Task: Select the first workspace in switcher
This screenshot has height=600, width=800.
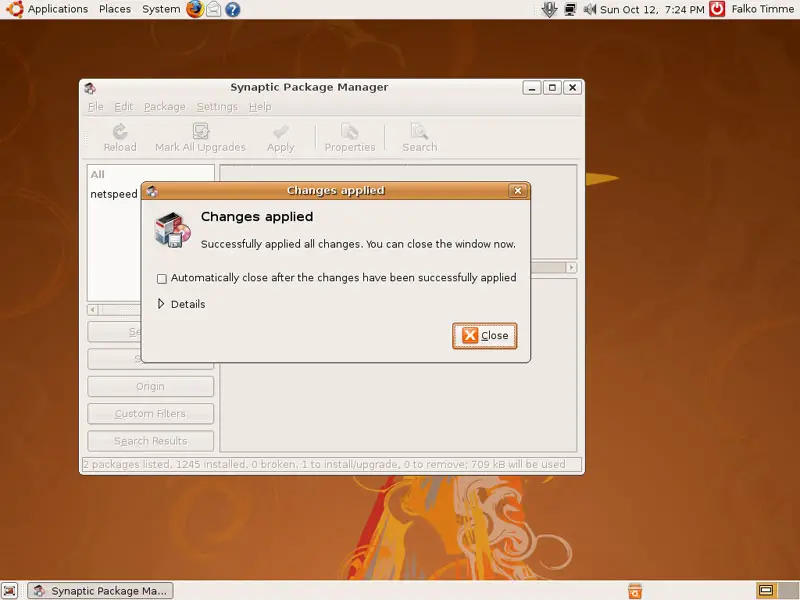Action: click(766, 591)
